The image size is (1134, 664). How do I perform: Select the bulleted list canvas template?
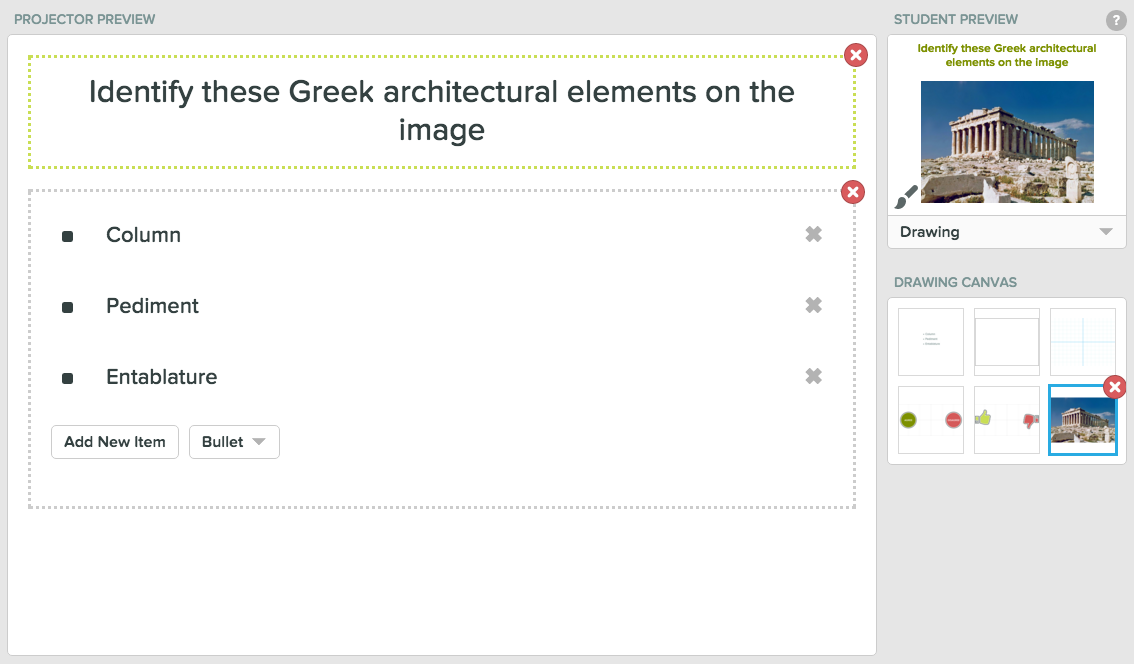click(930, 341)
